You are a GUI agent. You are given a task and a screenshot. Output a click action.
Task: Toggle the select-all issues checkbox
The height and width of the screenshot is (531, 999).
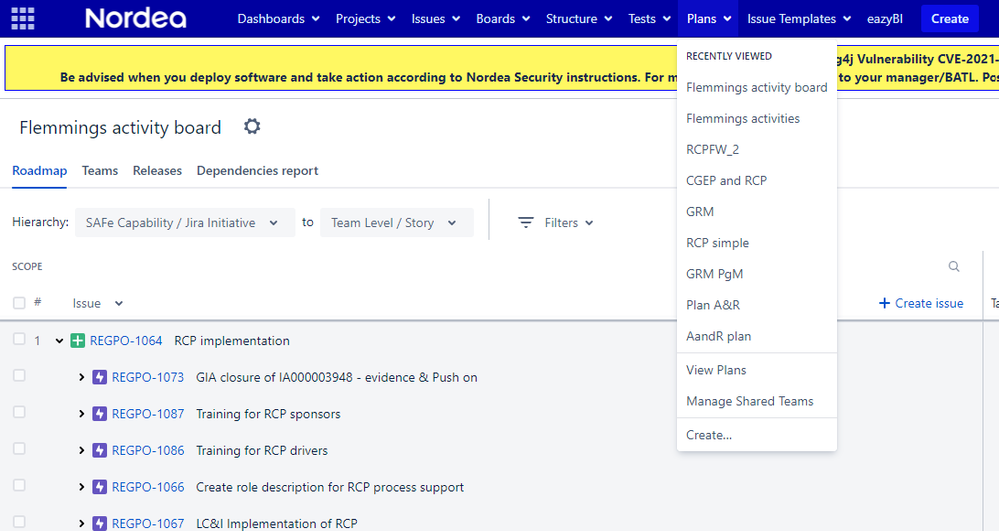point(19,303)
